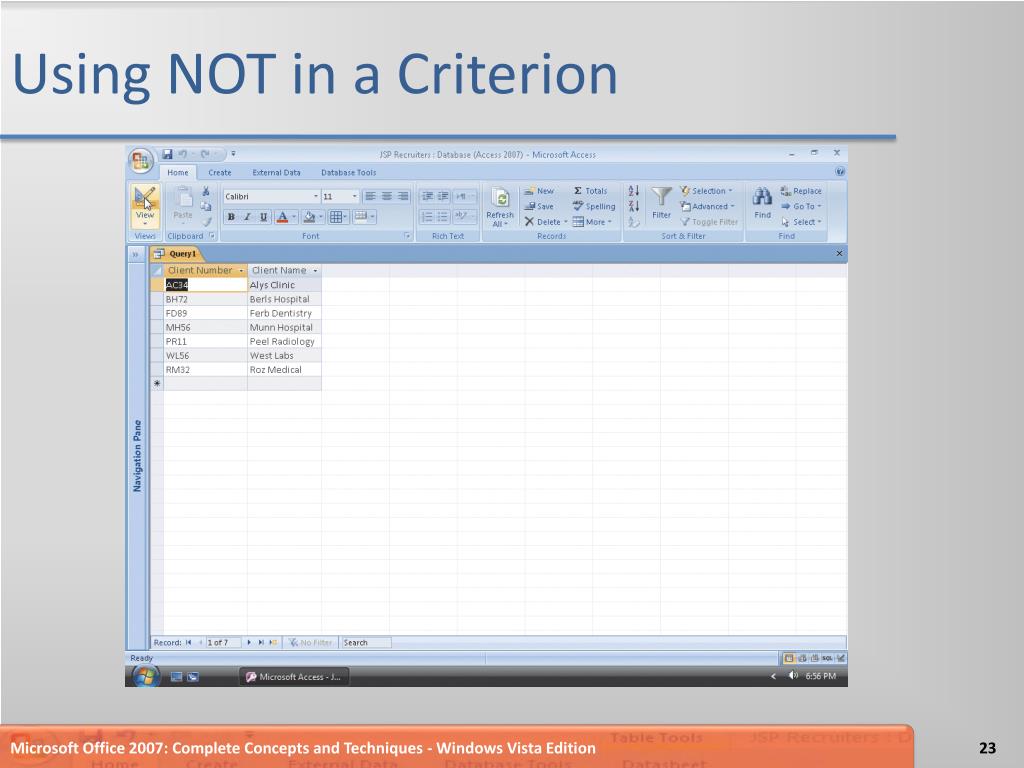Expand the Navigation Pane with chevron button
Image resolution: width=1024 pixels, height=768 pixels.
pos(135,254)
